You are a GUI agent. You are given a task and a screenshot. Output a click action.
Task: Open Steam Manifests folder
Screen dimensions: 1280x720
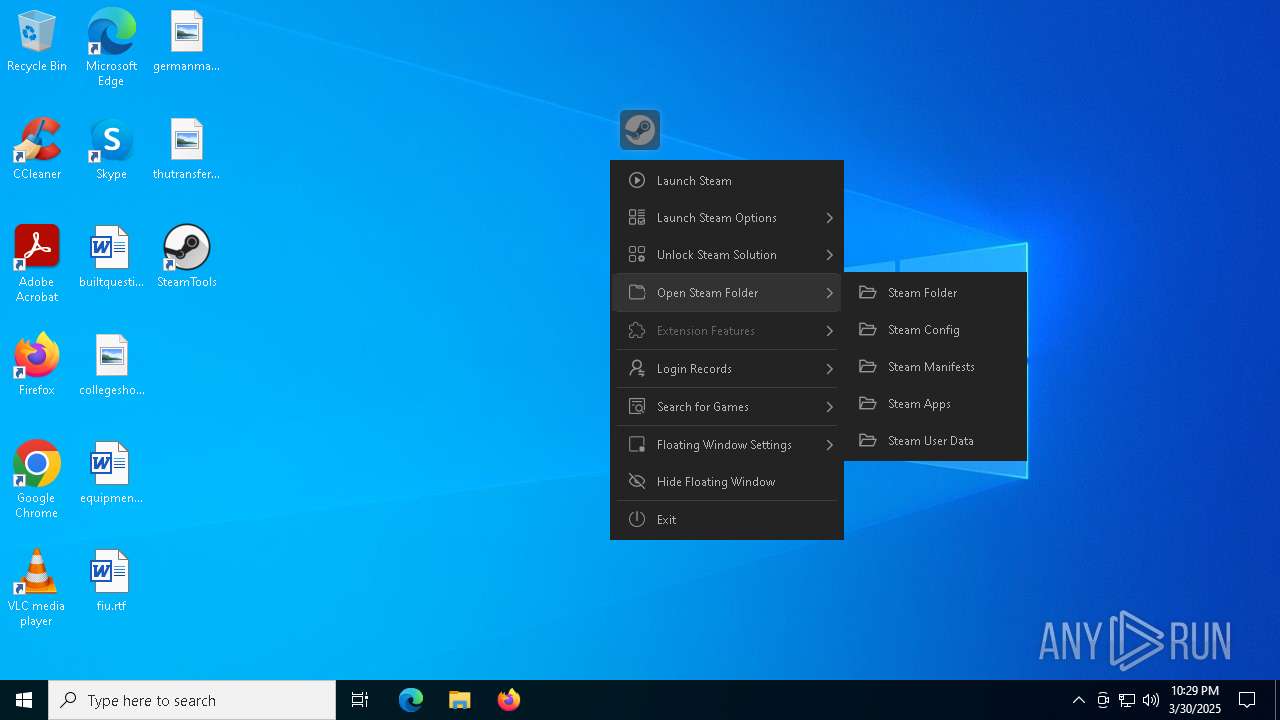coord(935,367)
